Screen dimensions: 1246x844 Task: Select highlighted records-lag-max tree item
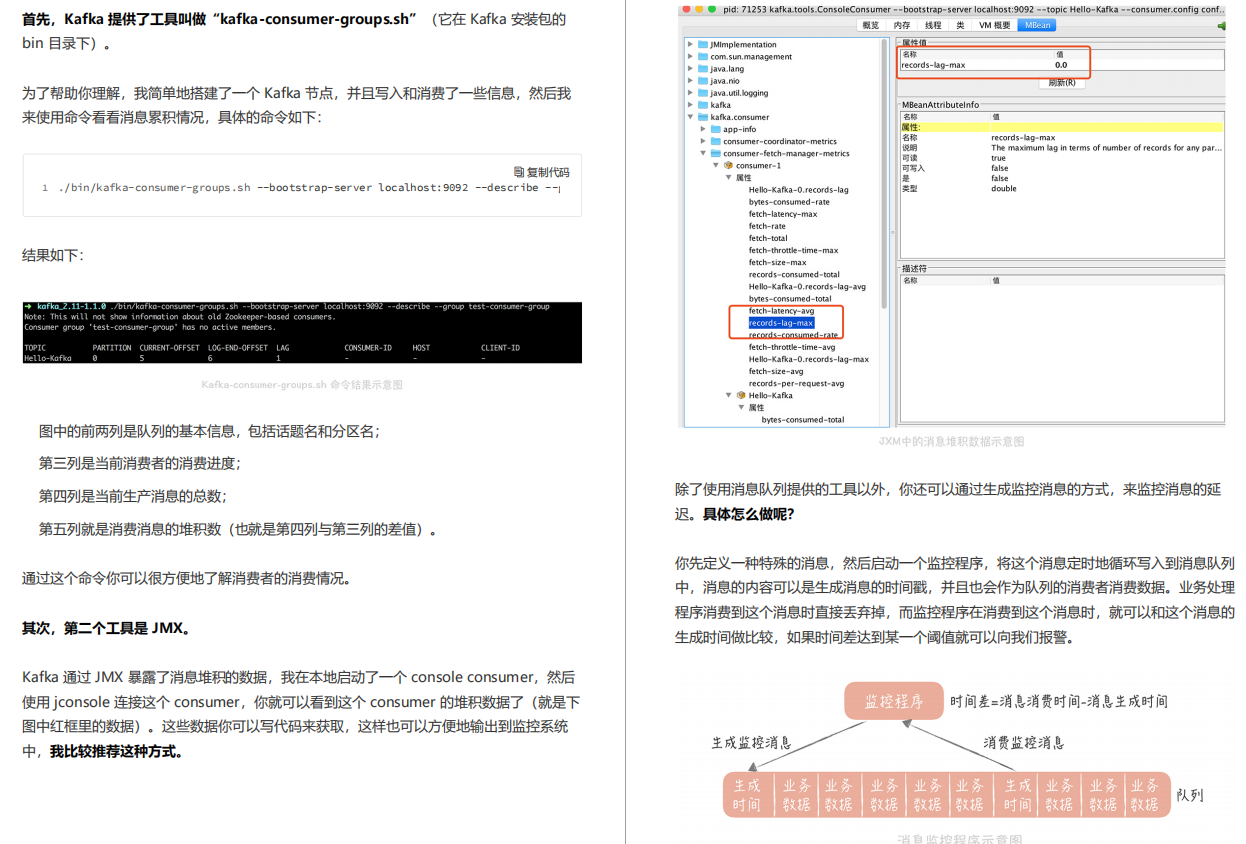(781, 323)
